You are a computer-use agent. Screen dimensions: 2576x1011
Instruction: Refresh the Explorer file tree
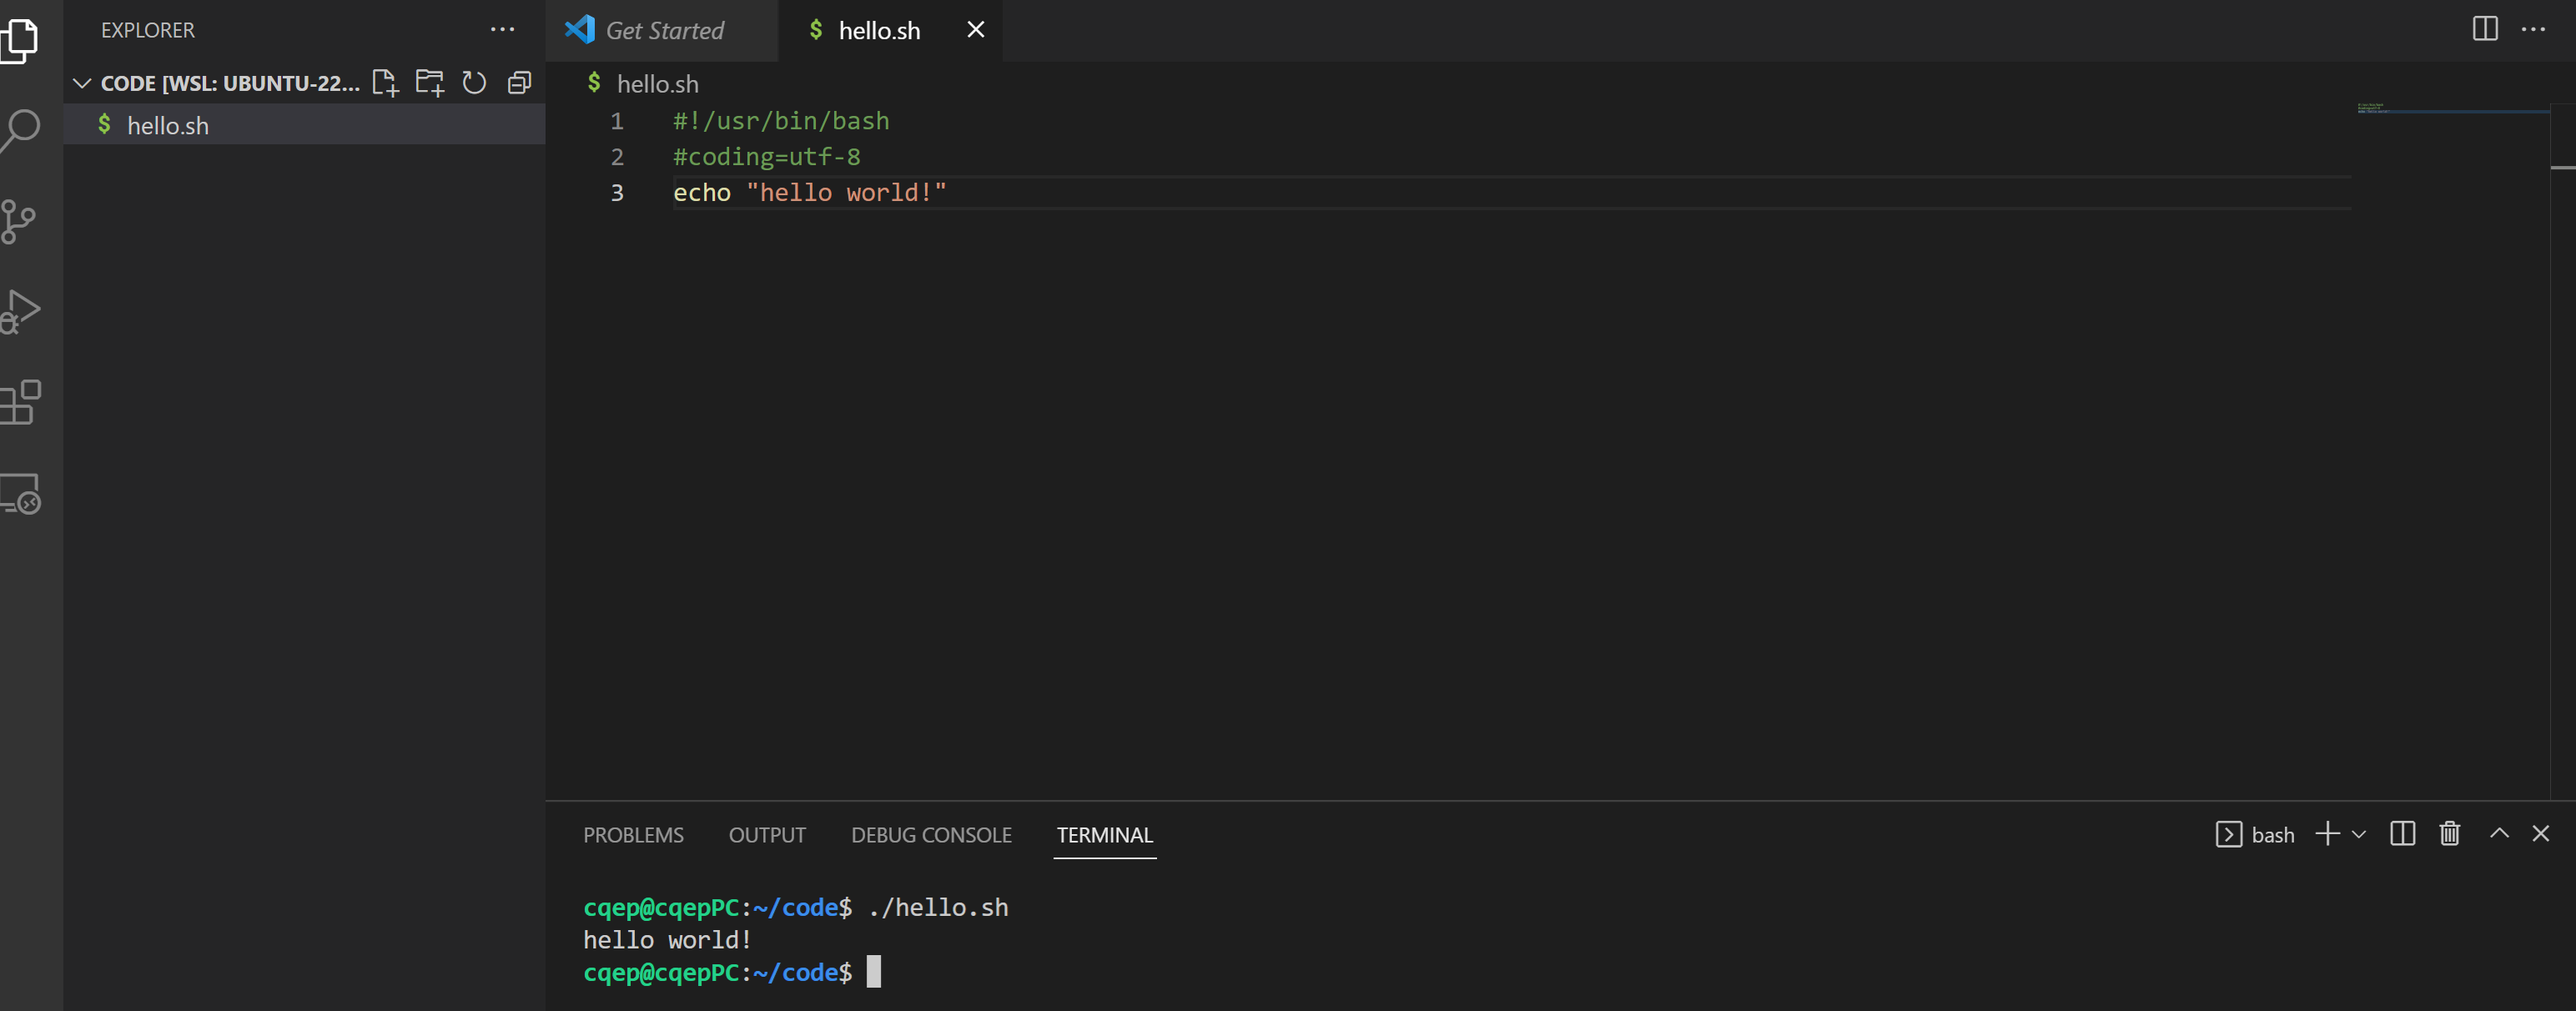click(474, 83)
